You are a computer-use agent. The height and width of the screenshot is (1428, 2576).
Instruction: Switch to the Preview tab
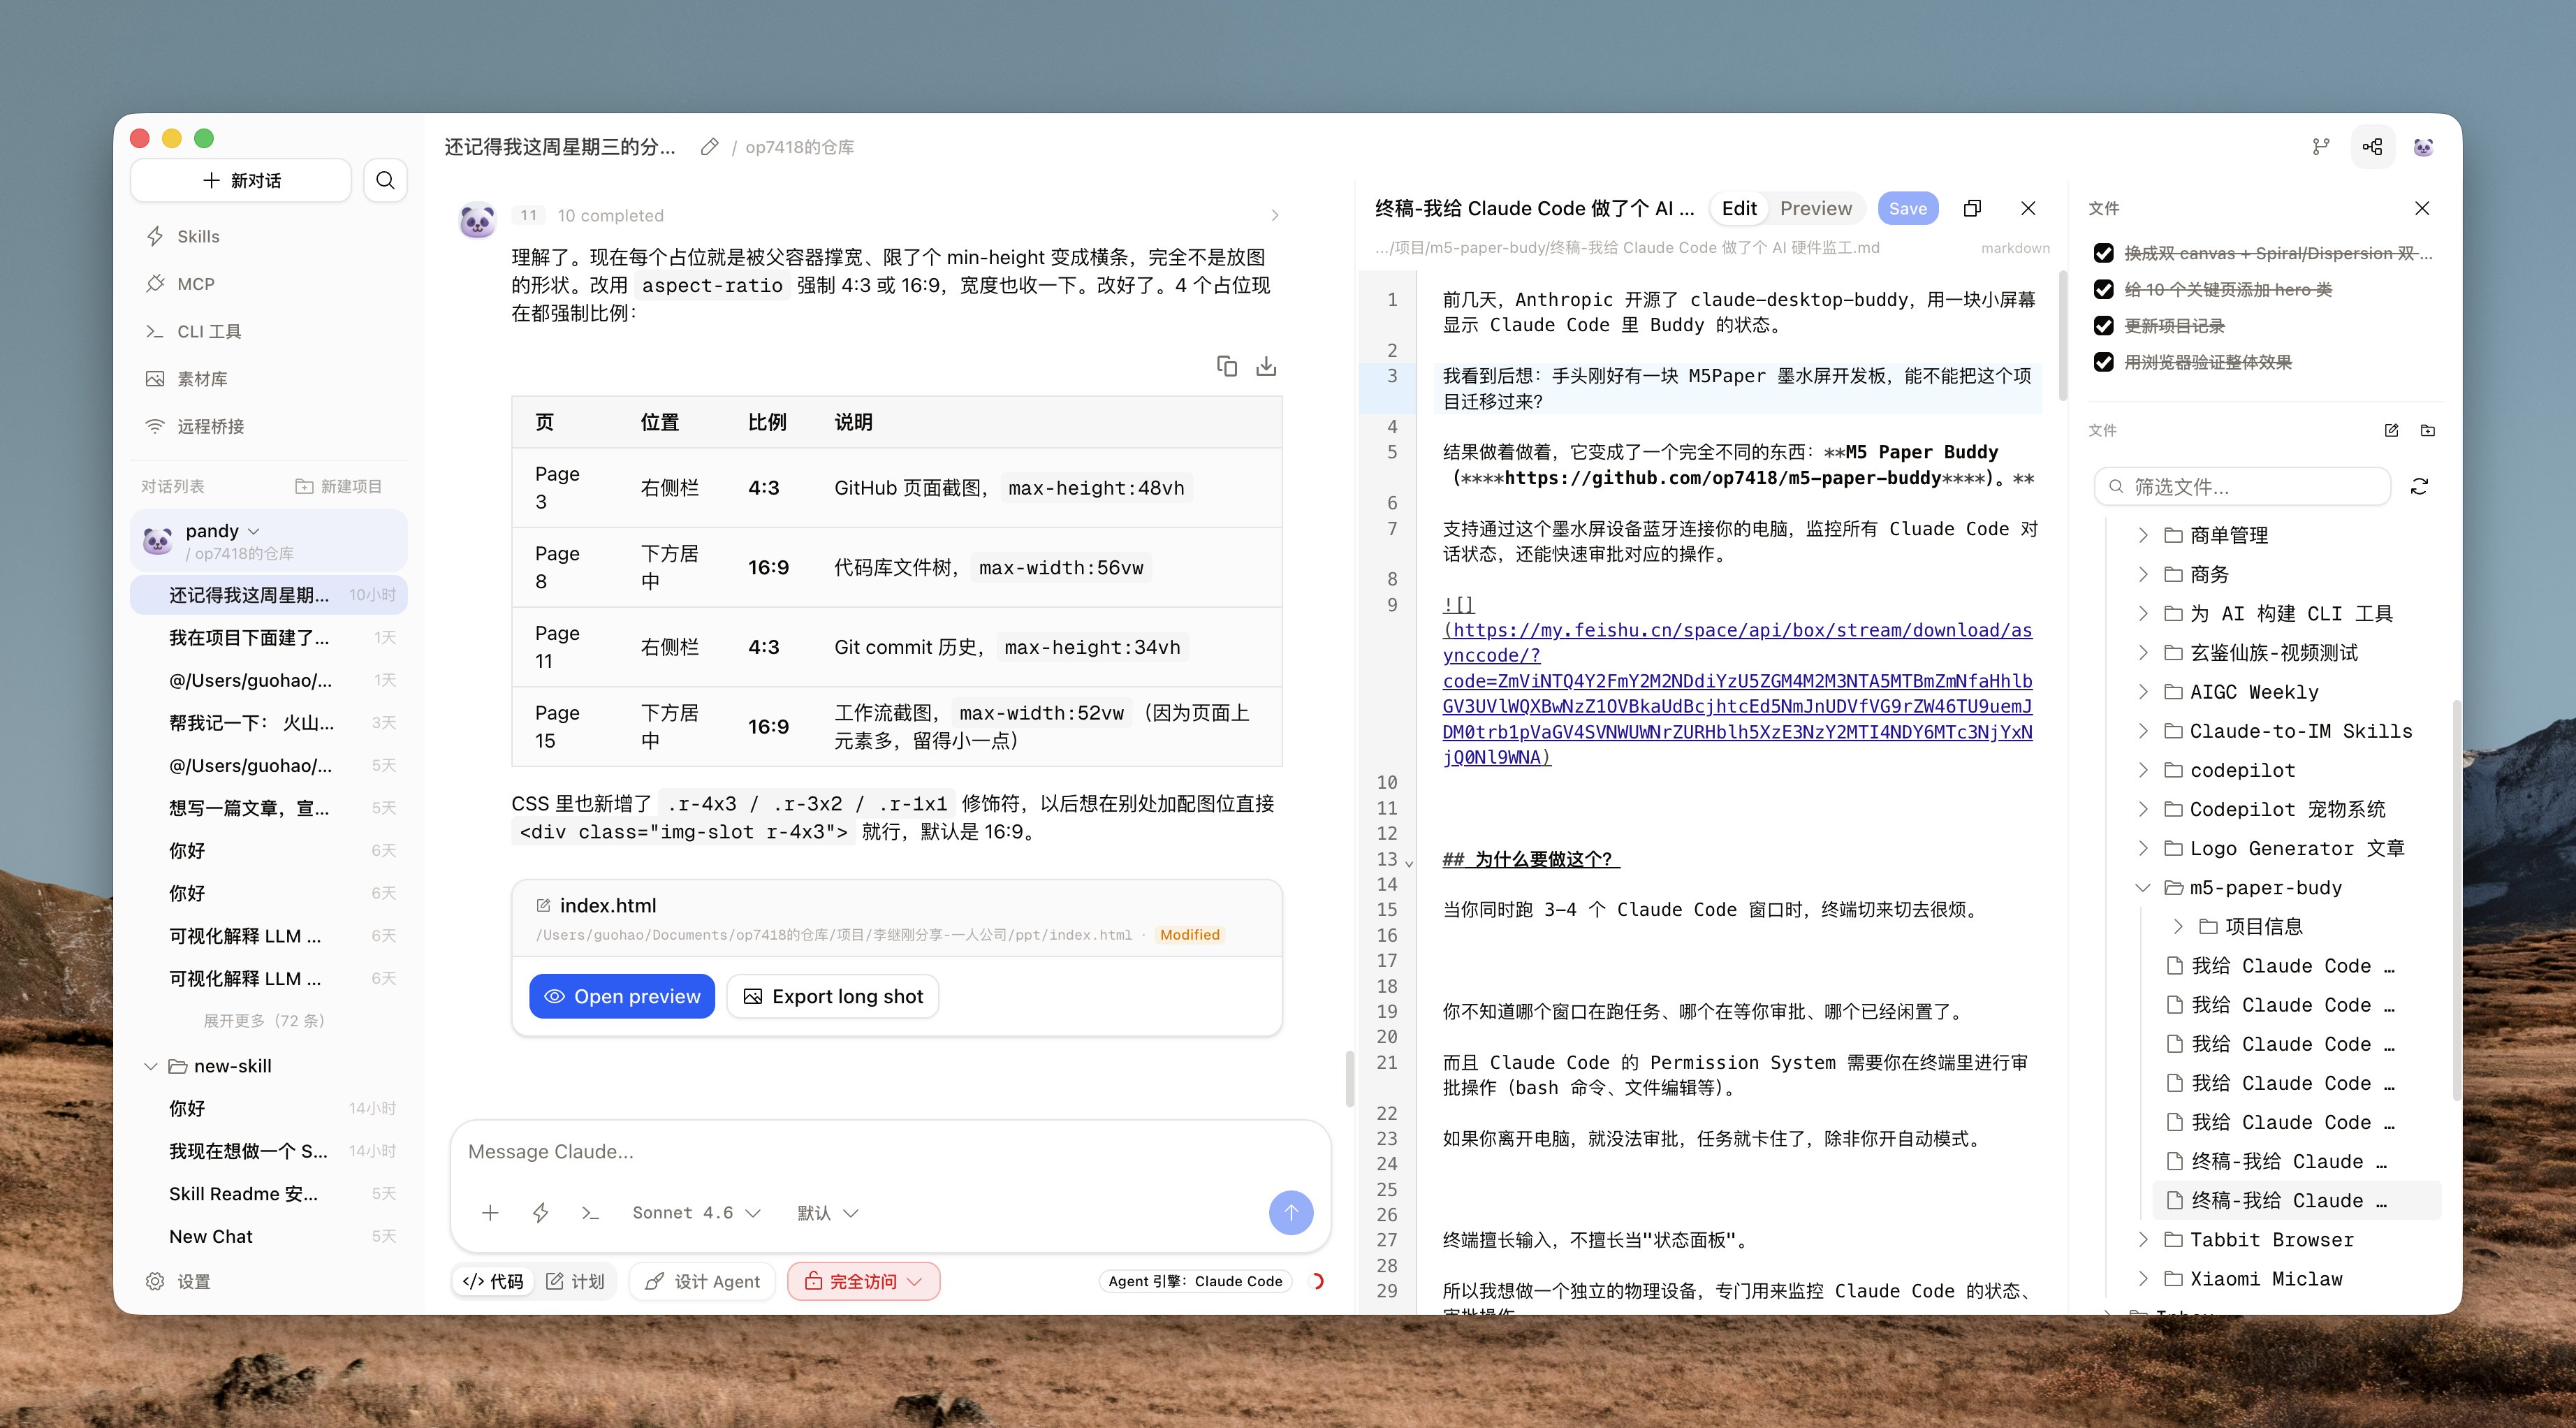tap(1815, 208)
